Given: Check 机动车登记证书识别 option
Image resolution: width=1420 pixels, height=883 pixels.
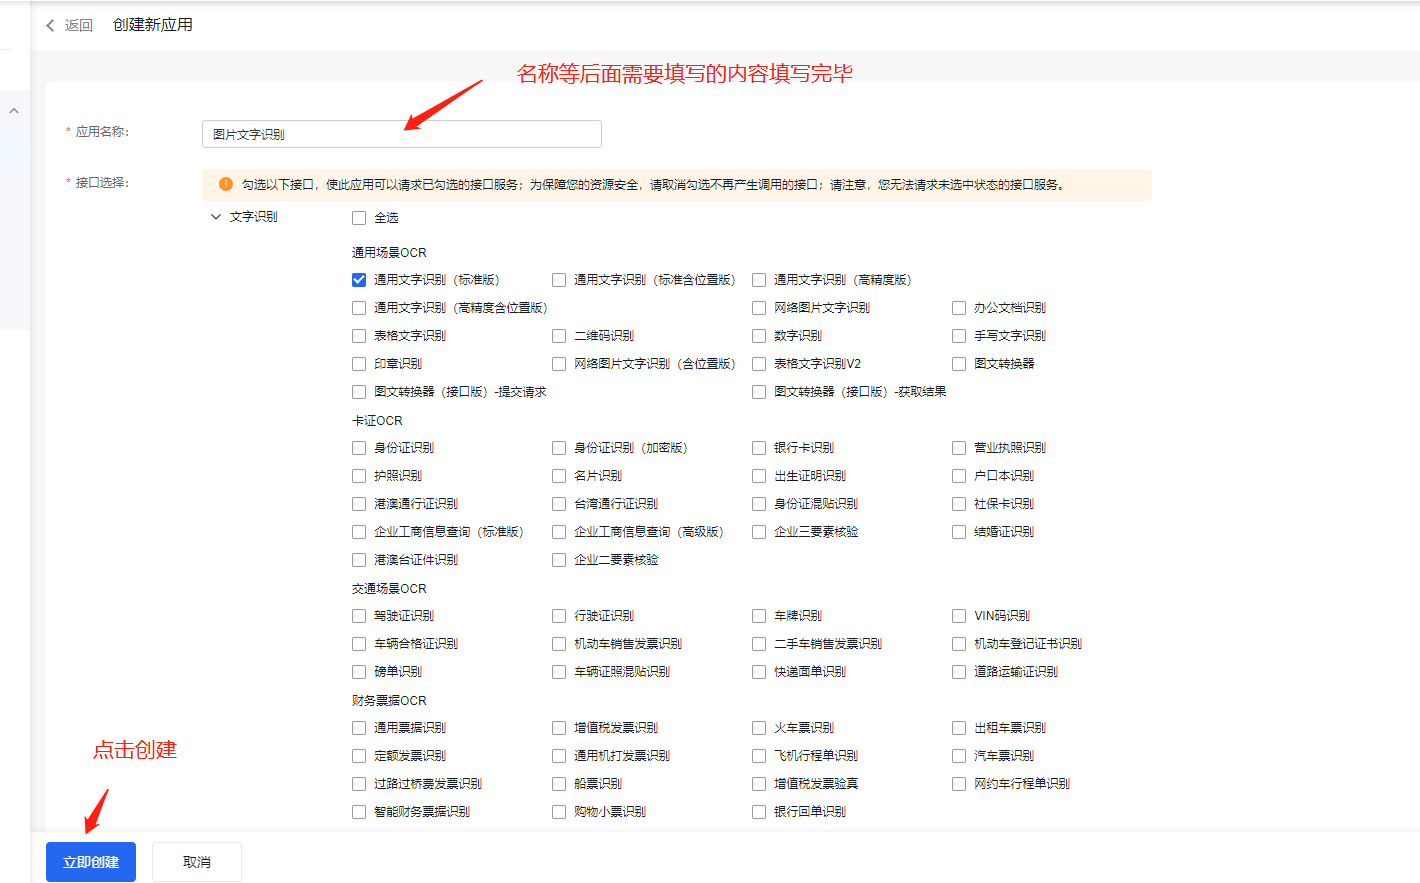Looking at the screenshot, I should pyautogui.click(x=959, y=644).
